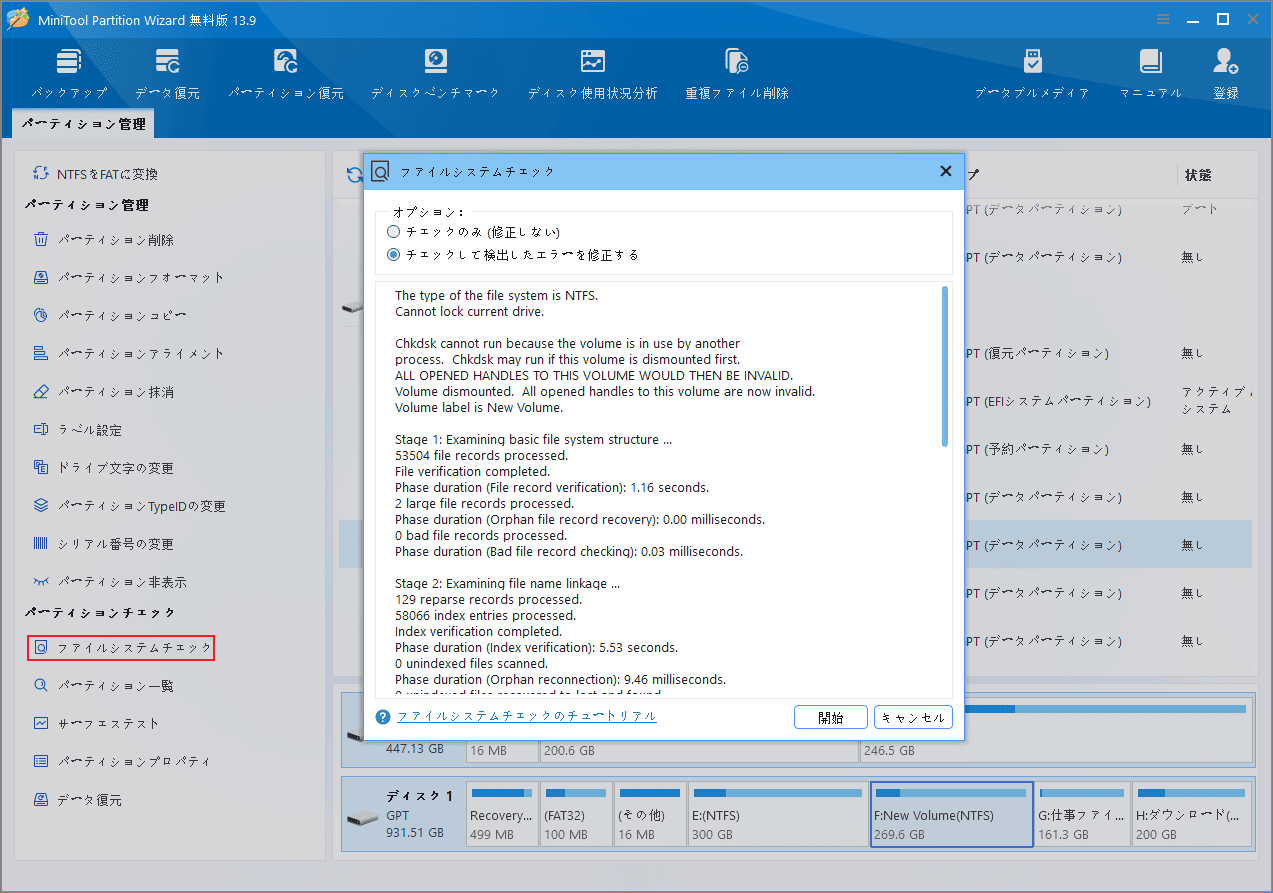The width and height of the screenshot is (1273, 893).
Task: Launch パーティション復元 partition recovery
Action: pyautogui.click(x=286, y=74)
